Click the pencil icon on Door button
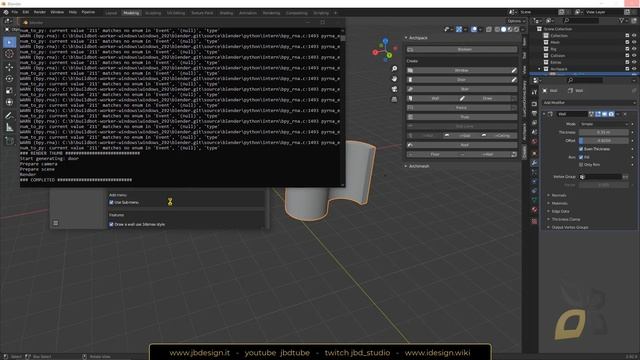640x360 pixels. pyautogui.click(x=514, y=80)
